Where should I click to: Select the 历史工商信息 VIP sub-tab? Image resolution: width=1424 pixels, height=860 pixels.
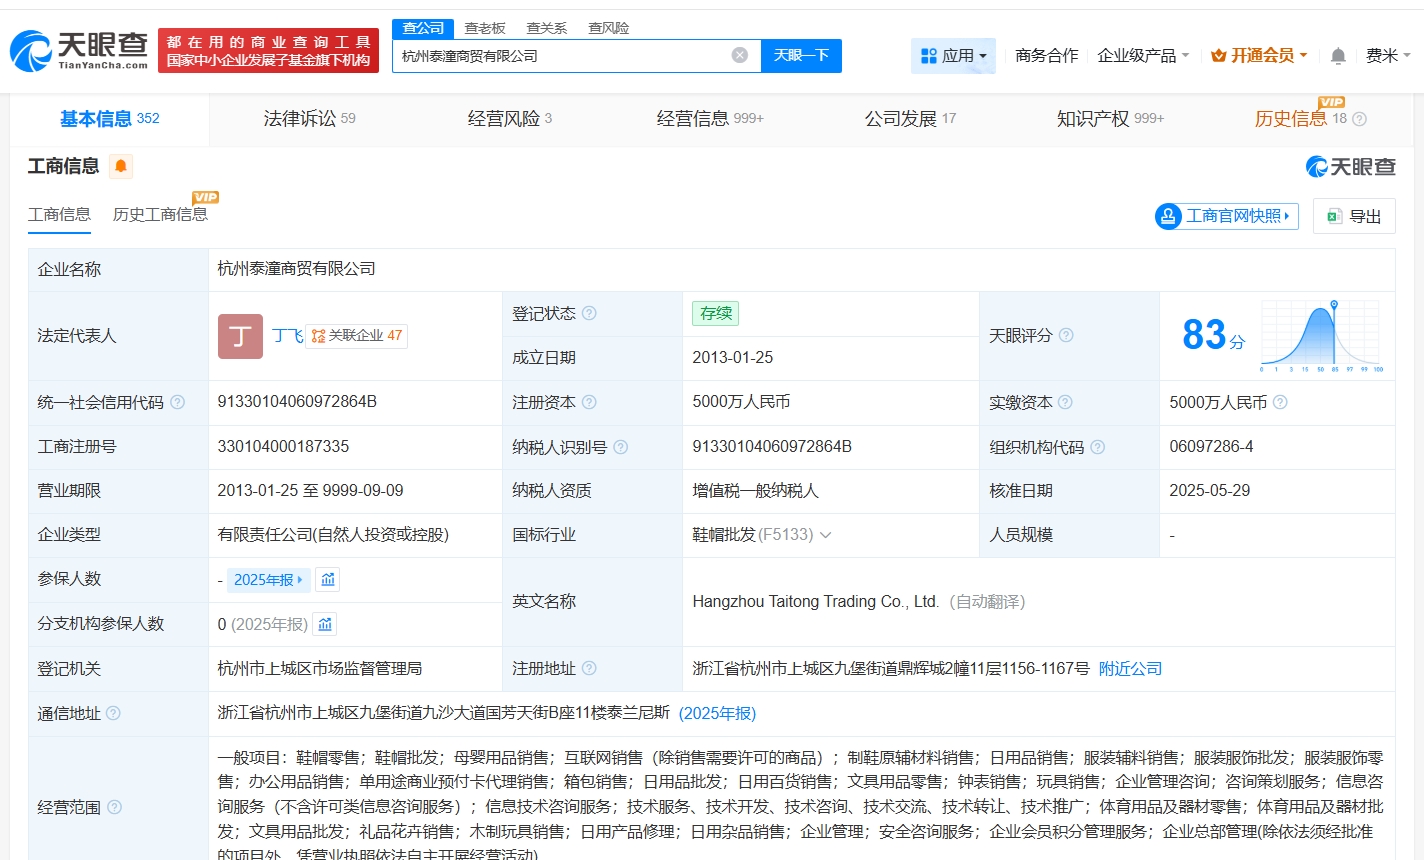160,214
